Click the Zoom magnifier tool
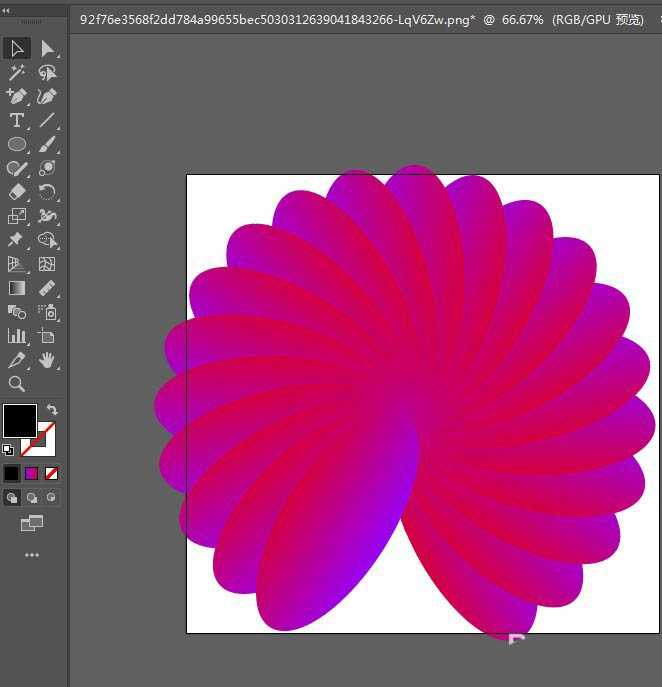Screen dimensions: 662x687 click(17, 384)
